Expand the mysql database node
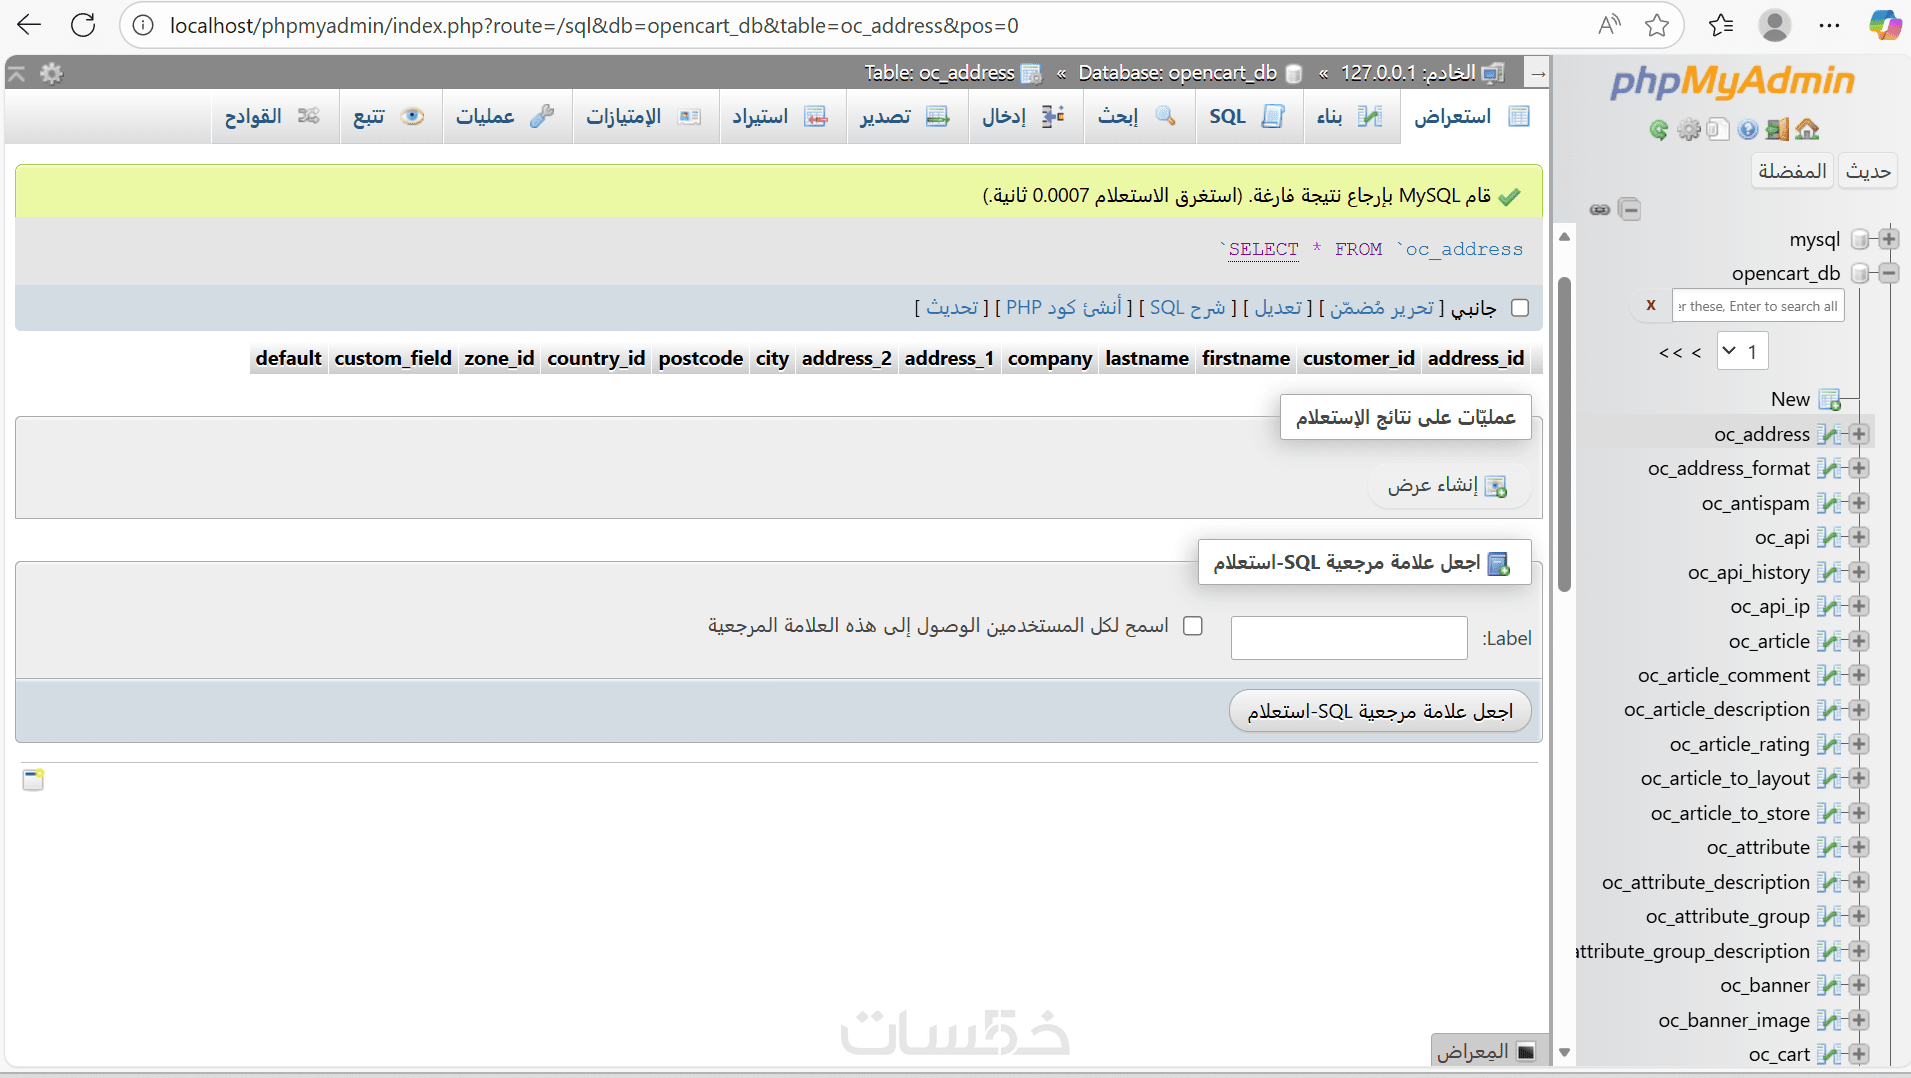The image size is (1911, 1078). [1889, 239]
